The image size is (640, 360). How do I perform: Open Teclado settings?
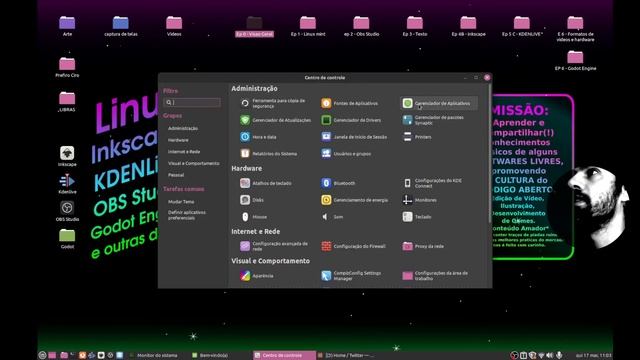click(417, 217)
